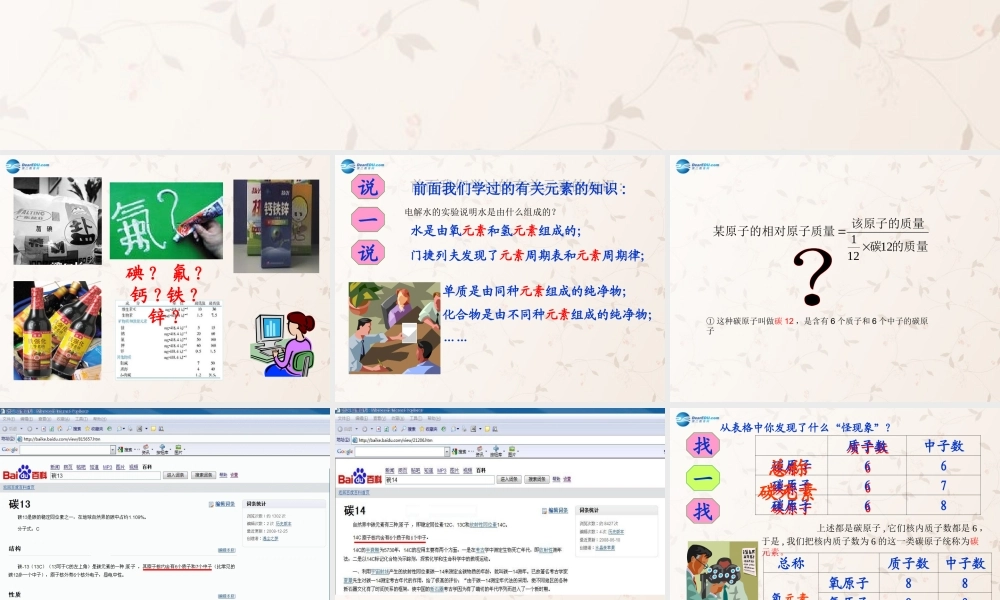The width and height of the screenshot is (1000, 600).
Task: Click the Back navigation icon in the 碳13 browser
Action: [5, 428]
